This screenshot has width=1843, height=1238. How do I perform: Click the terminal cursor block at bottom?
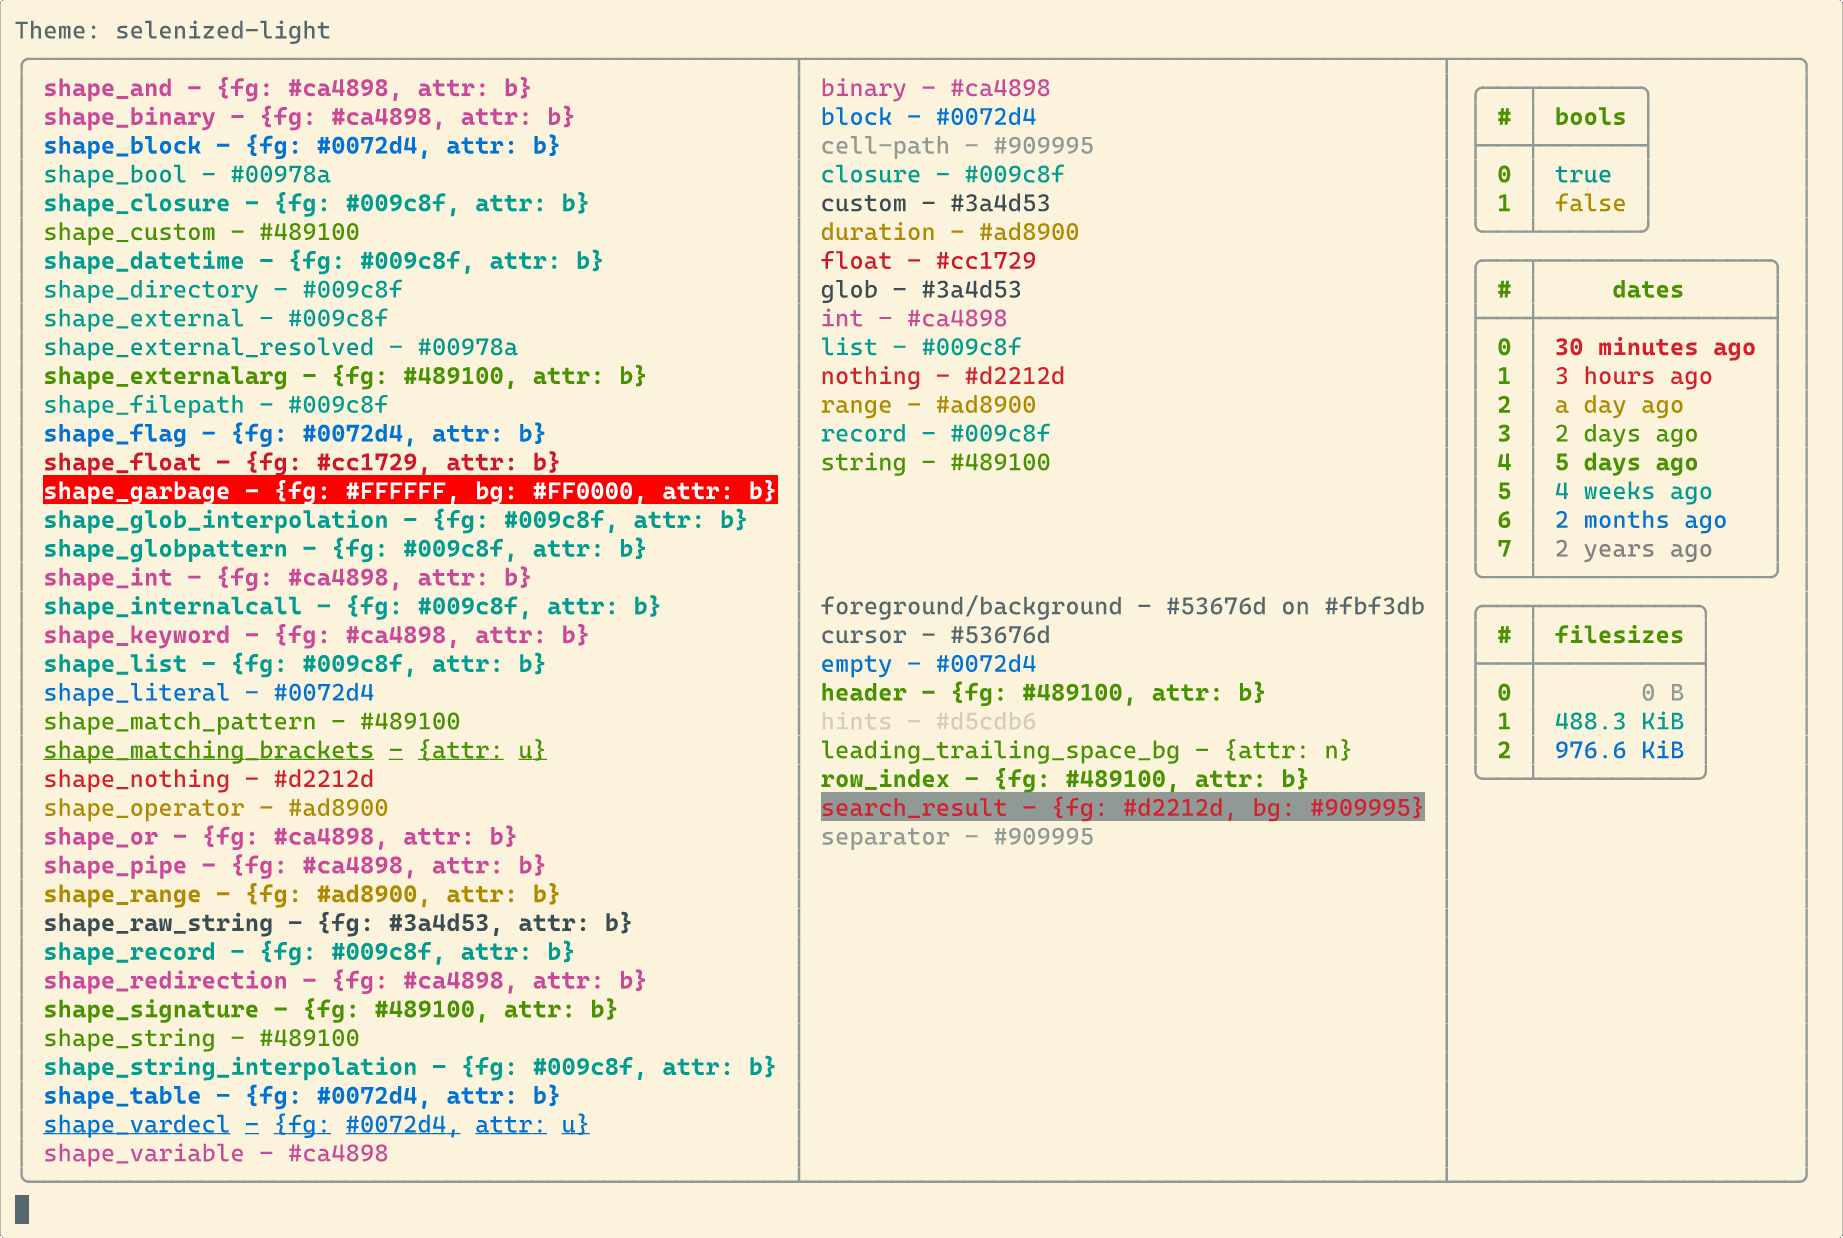[x=22, y=1209]
